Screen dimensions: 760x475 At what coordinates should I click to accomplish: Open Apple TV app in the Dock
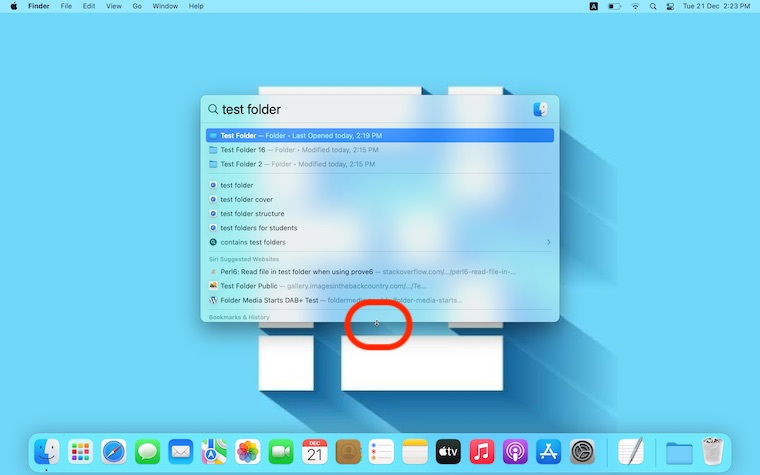pos(448,452)
